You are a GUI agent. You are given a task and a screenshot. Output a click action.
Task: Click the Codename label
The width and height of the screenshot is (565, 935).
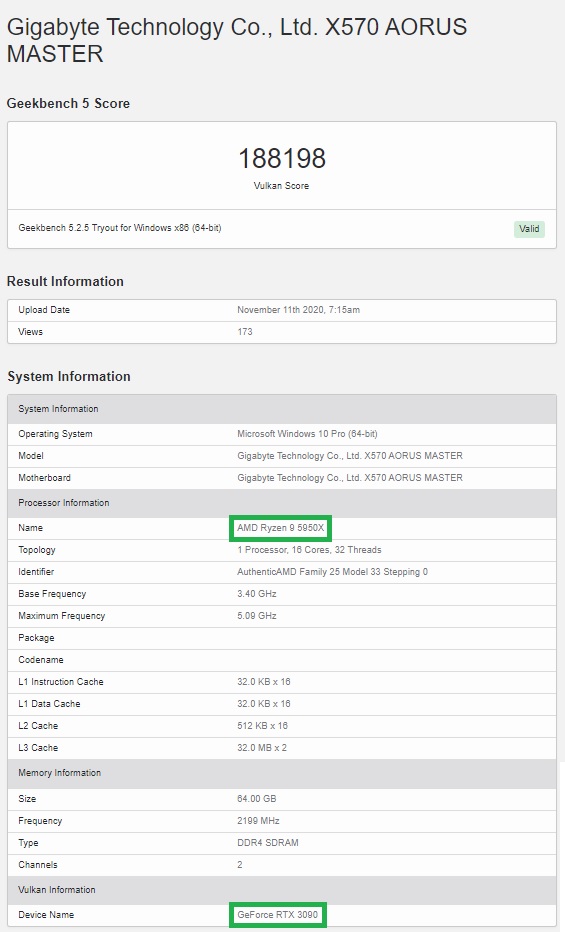[x=41, y=661]
